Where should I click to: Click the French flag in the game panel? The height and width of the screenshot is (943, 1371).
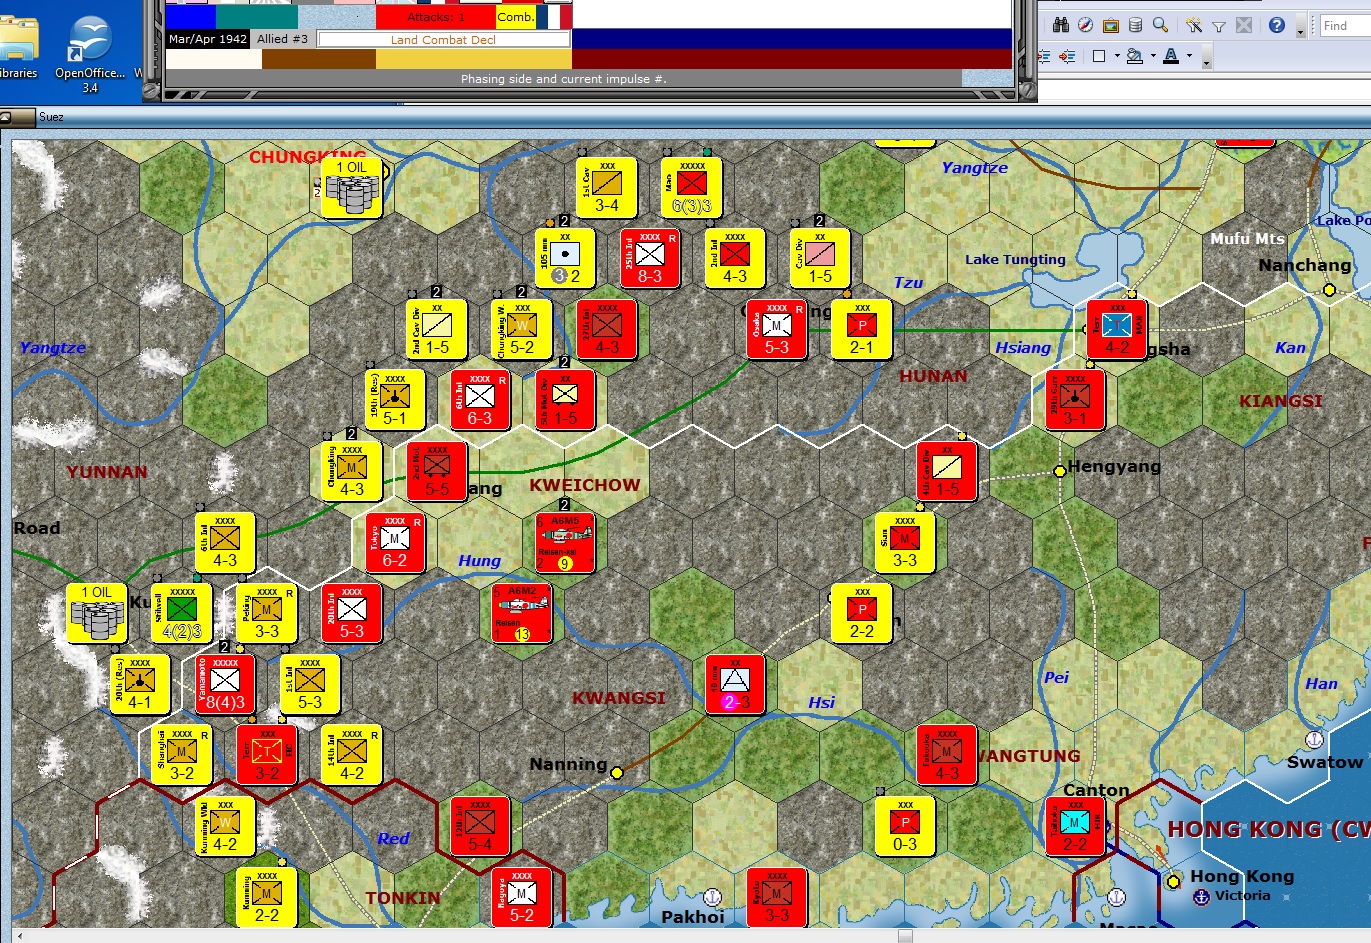click(554, 17)
